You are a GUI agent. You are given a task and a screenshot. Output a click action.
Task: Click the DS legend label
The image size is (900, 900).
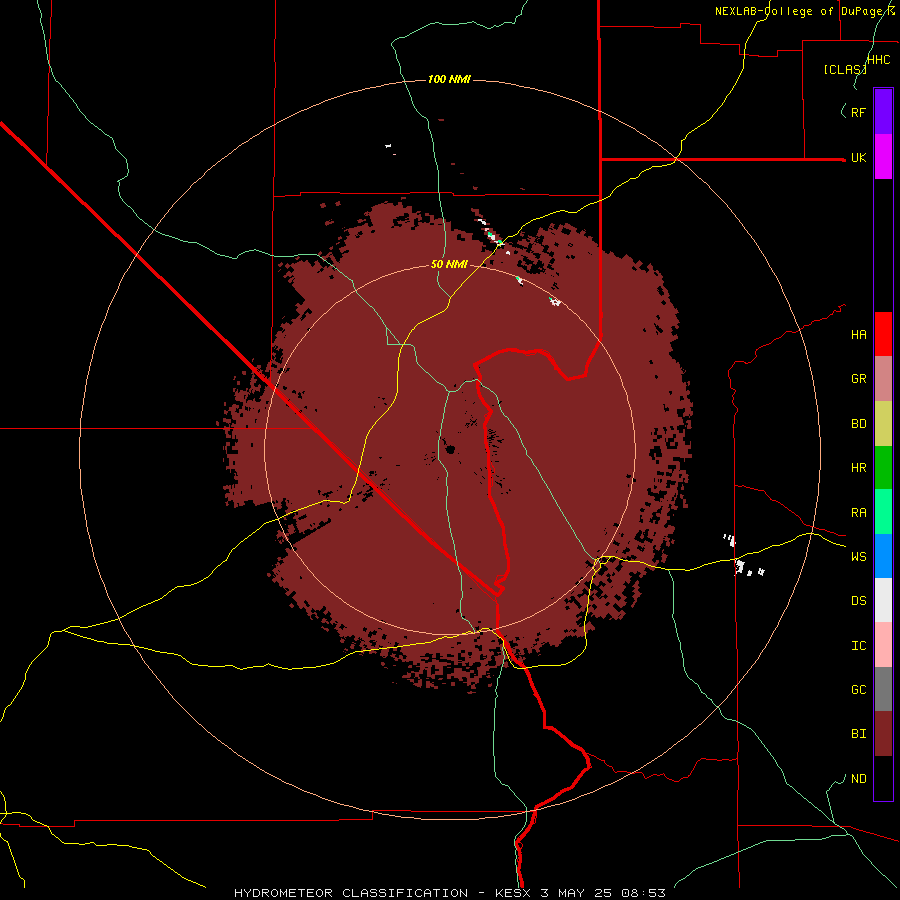pos(858,601)
